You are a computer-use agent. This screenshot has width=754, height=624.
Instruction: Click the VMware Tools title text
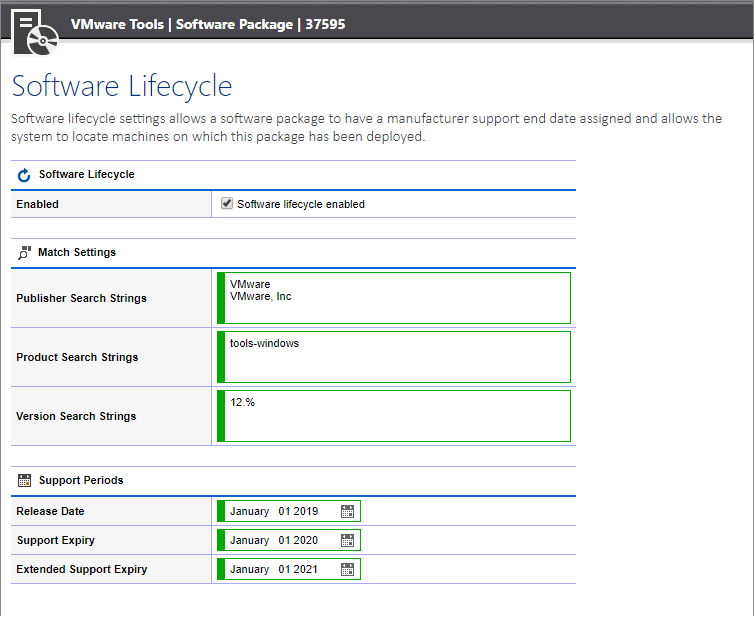[117, 25]
